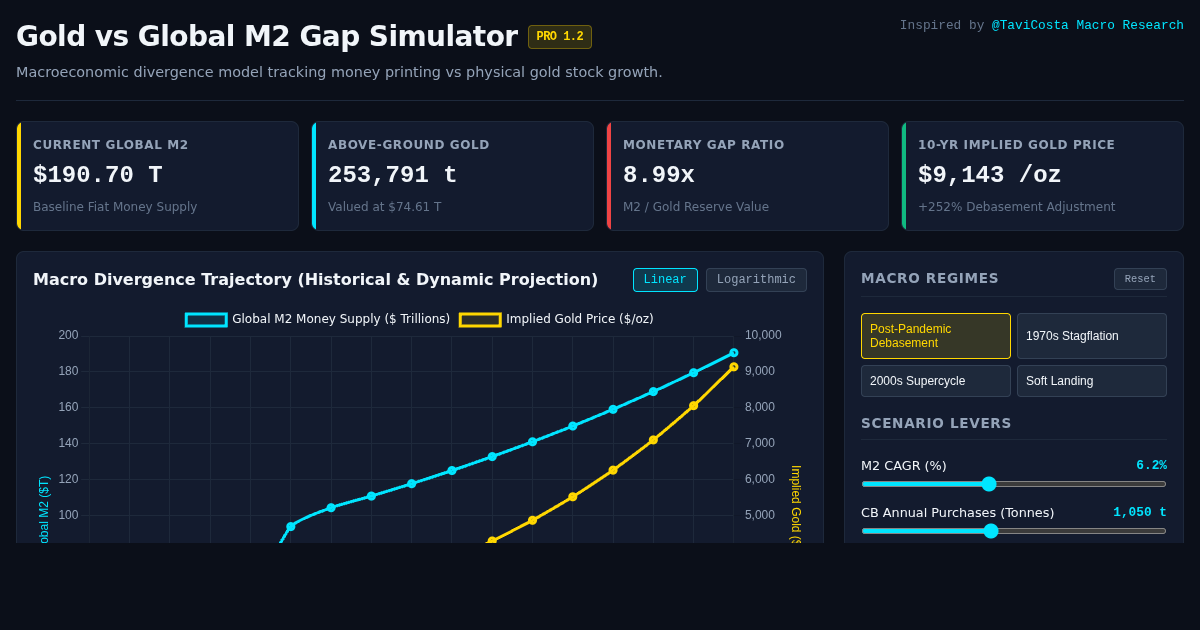Click the Current Global M2 card
Screen dimensions: 1200x630
[157, 176]
